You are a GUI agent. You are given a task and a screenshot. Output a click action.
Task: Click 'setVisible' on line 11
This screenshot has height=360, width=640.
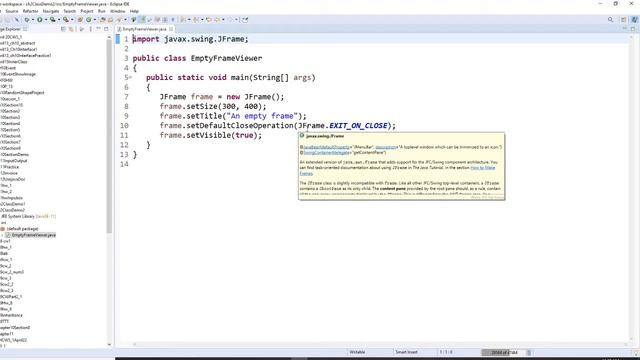point(209,136)
